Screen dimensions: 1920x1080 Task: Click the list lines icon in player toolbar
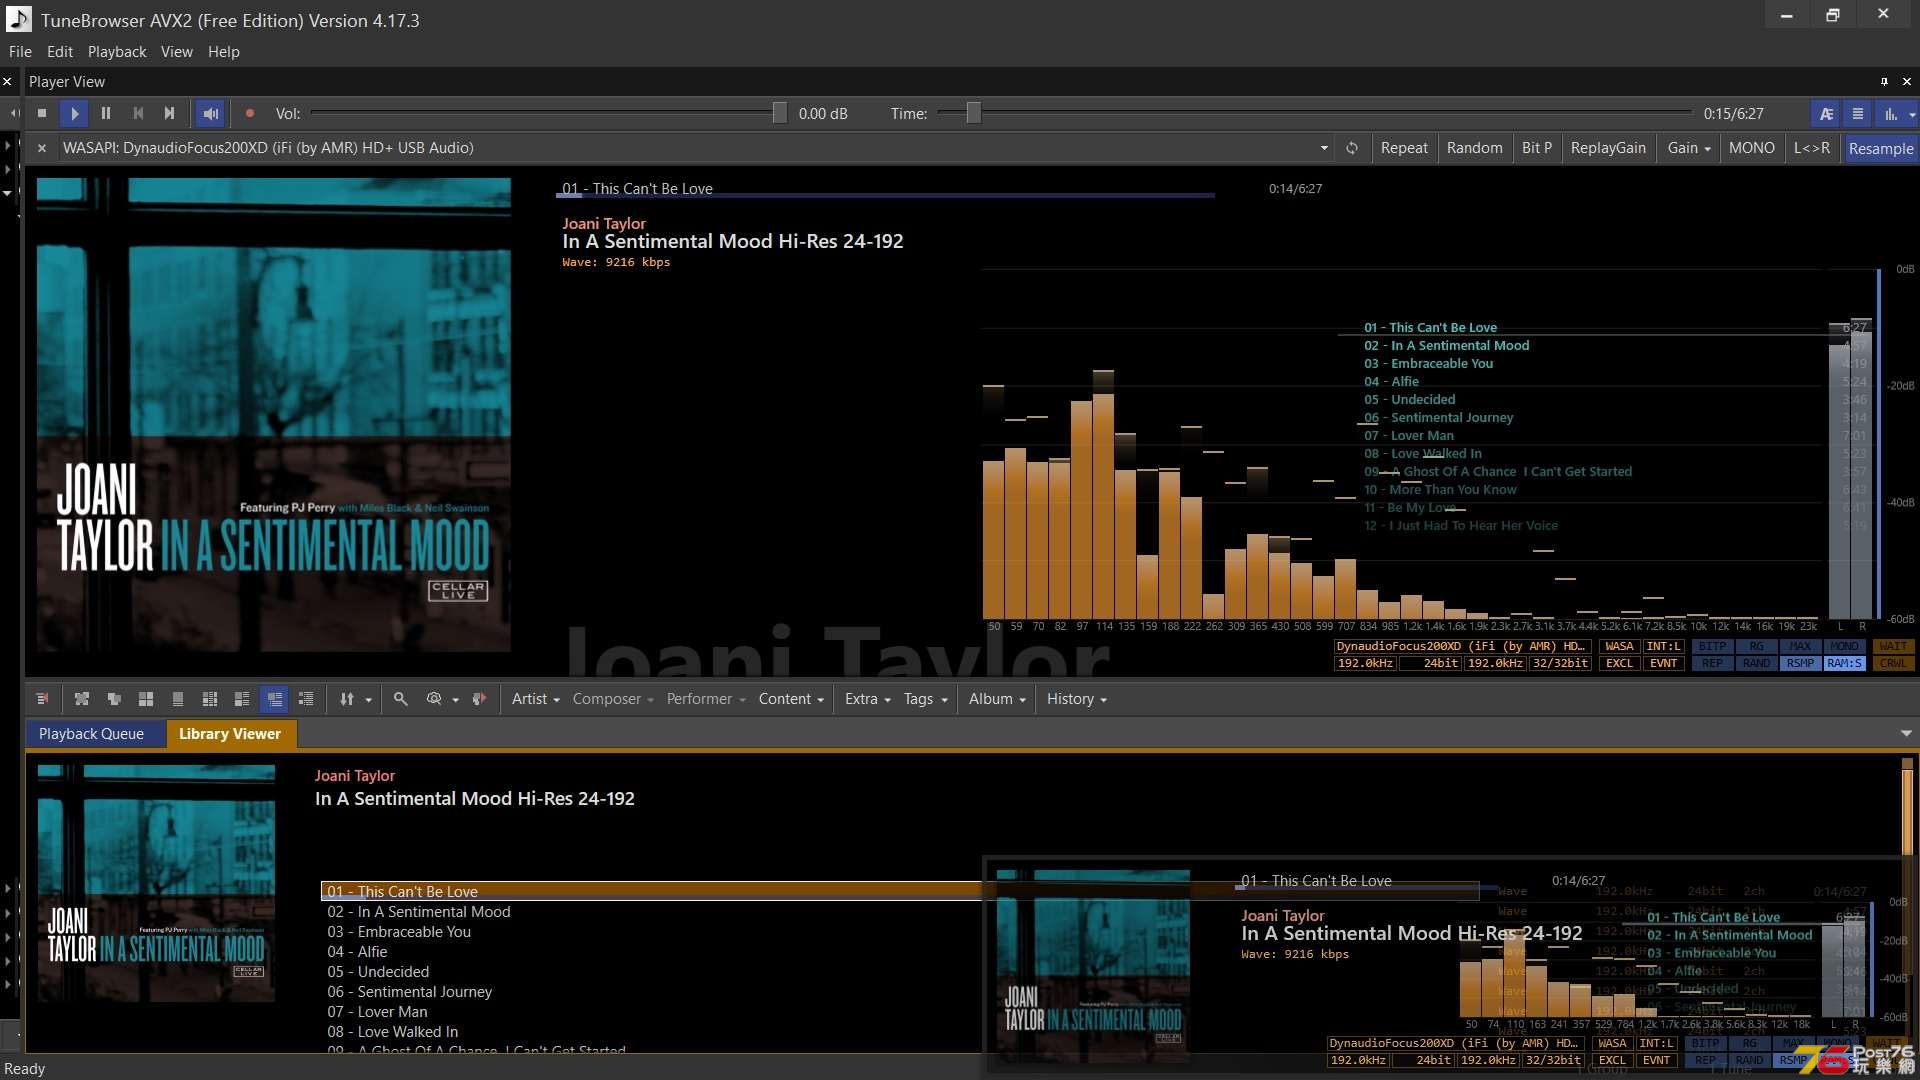click(x=1858, y=114)
